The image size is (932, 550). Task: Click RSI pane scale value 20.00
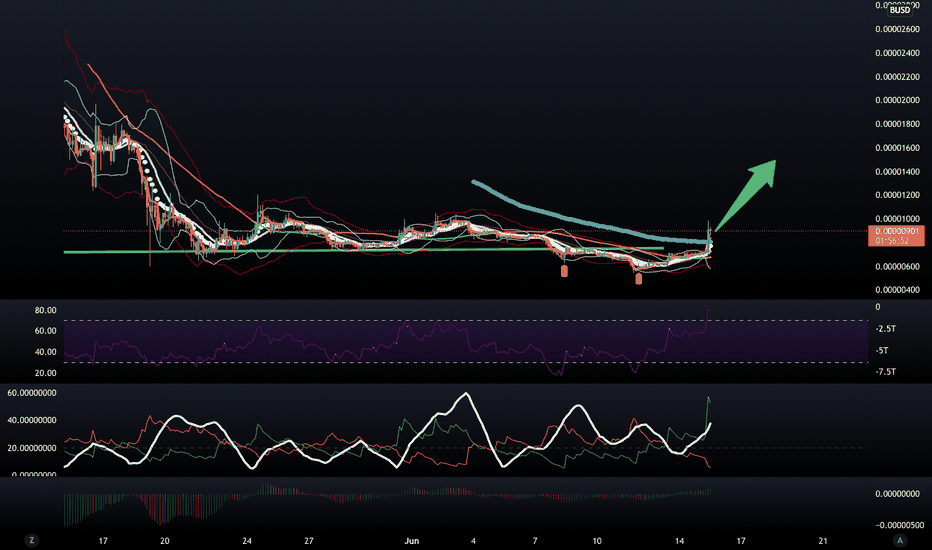(x=46, y=373)
